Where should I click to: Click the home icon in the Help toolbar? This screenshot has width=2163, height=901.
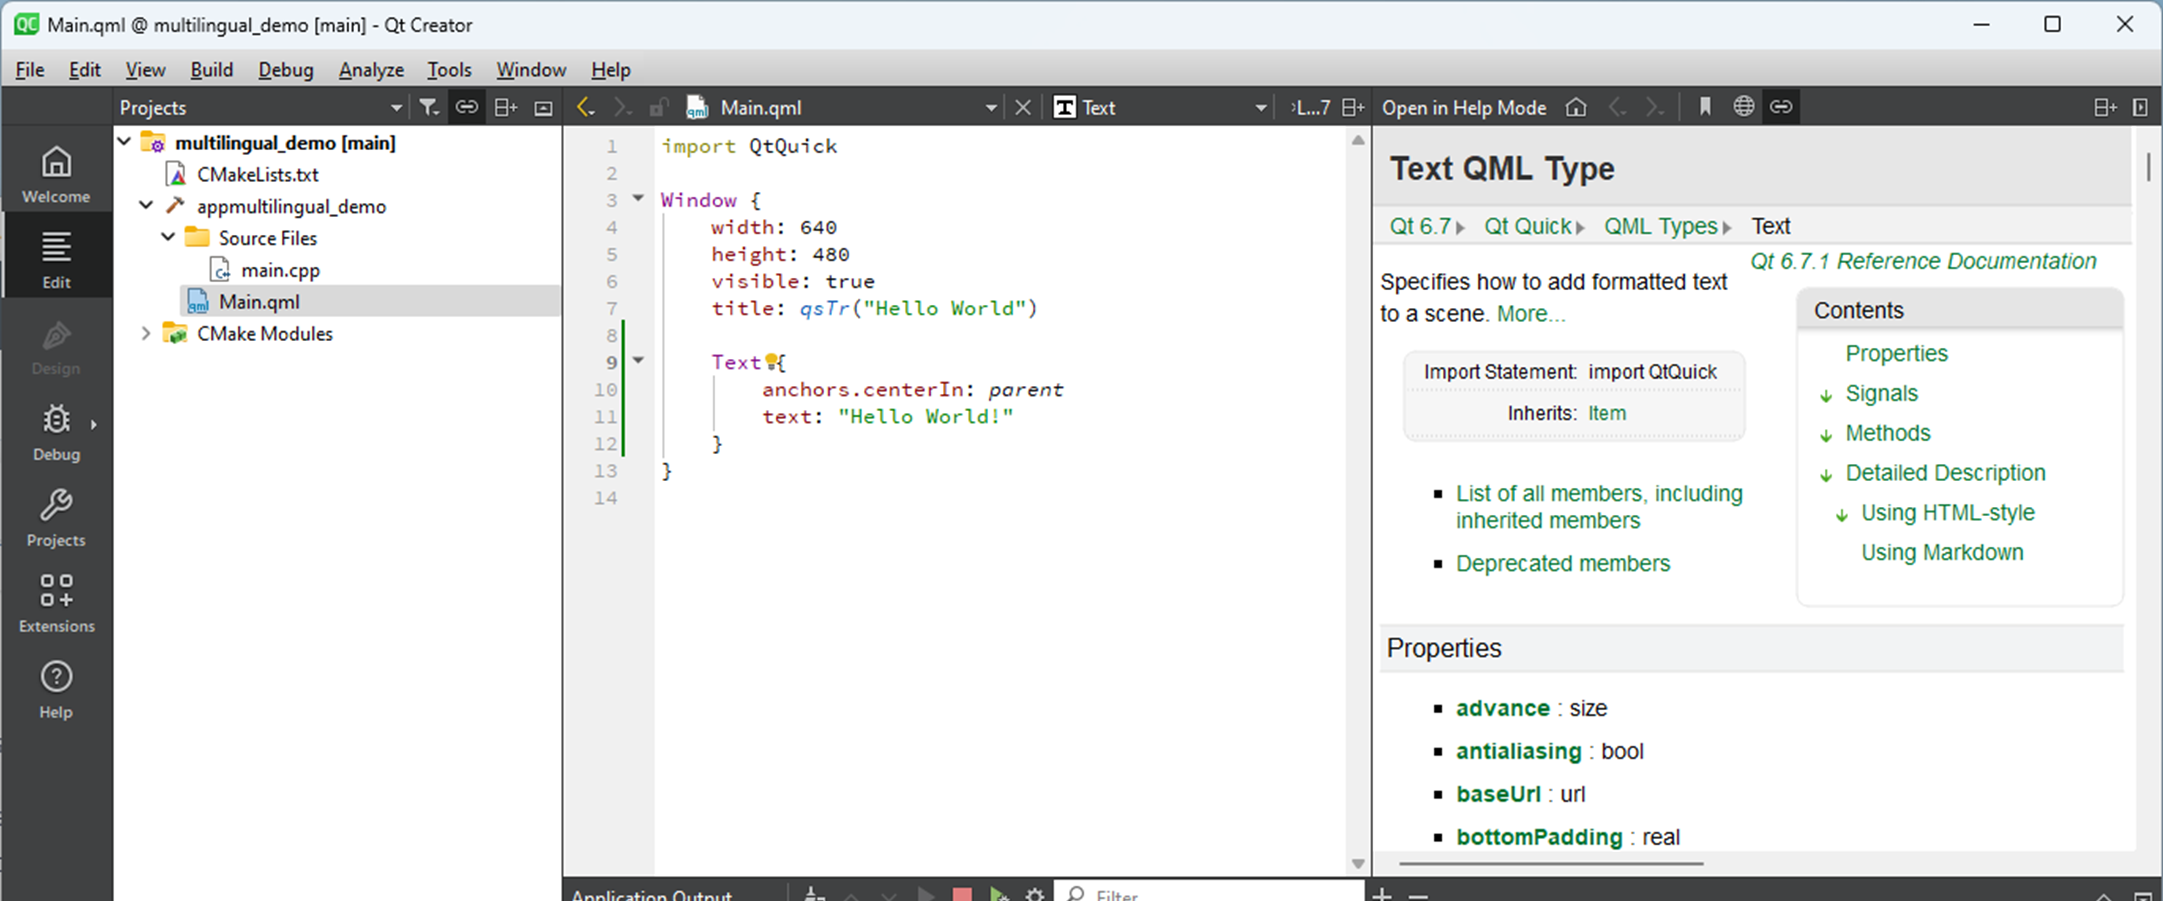click(1576, 107)
